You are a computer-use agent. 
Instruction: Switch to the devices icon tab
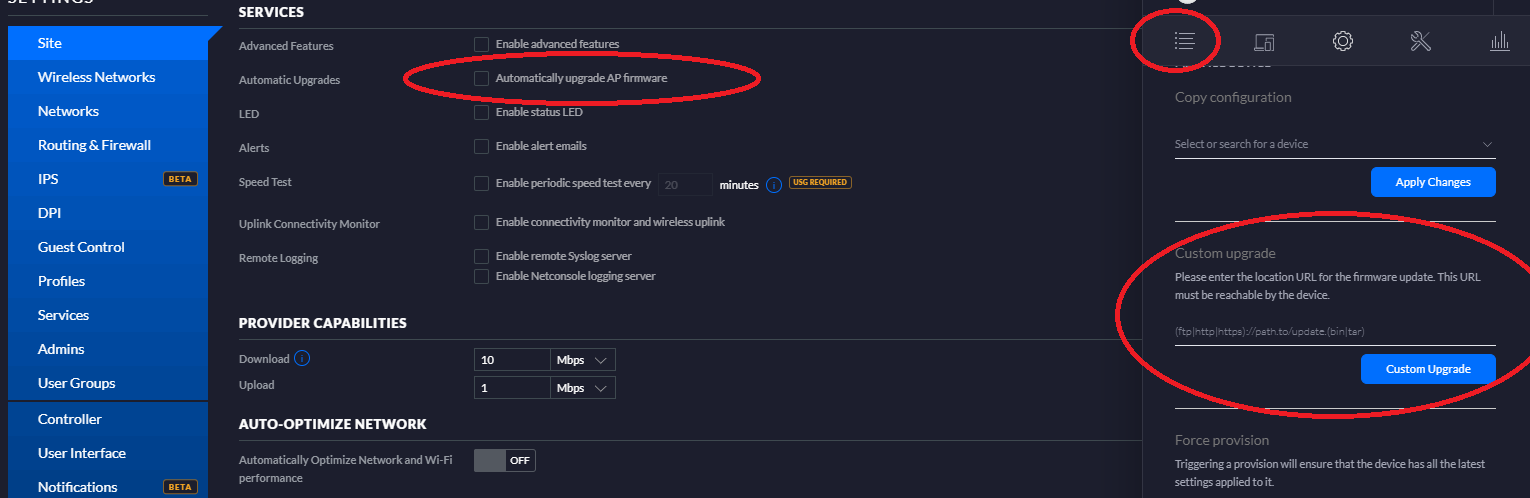point(1264,41)
